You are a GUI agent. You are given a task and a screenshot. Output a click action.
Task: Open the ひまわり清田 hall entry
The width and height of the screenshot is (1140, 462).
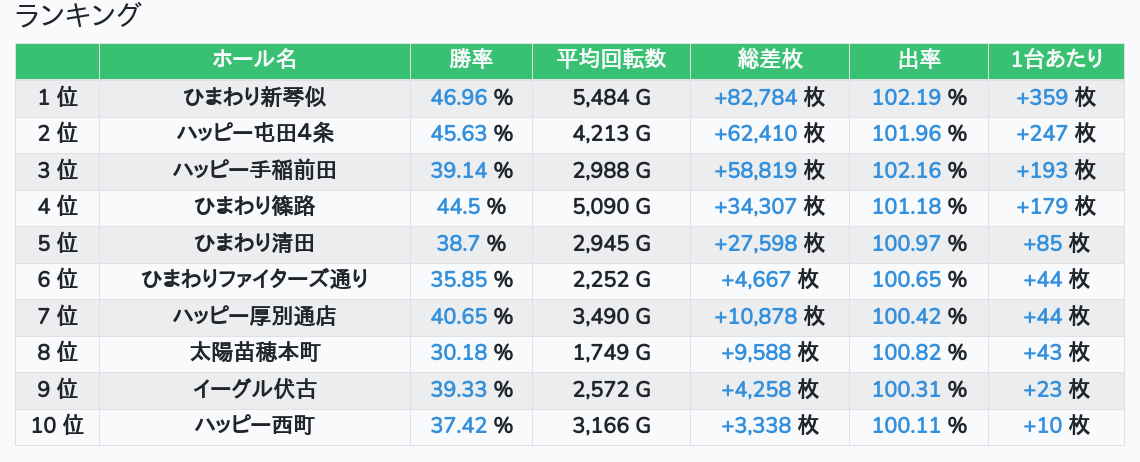tap(254, 243)
